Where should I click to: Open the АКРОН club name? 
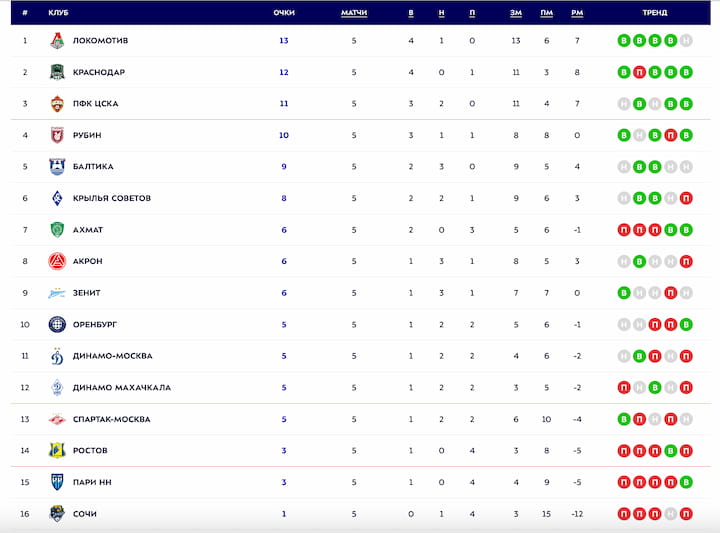(x=88, y=261)
